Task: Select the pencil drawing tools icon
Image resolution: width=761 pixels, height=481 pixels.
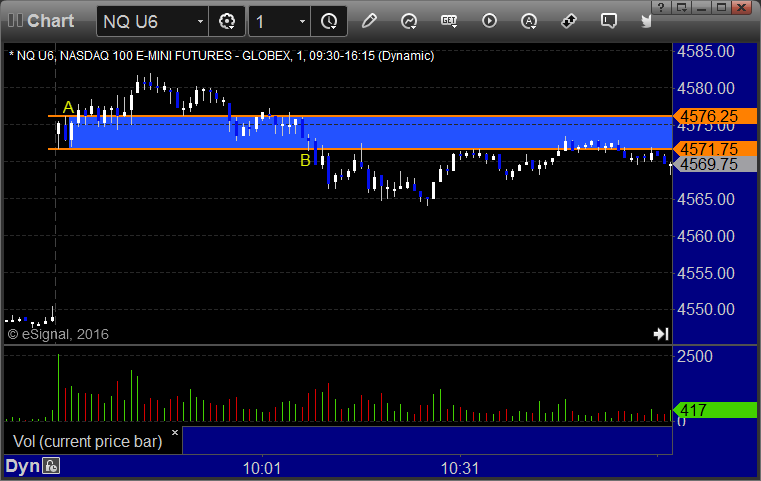Action: point(369,21)
